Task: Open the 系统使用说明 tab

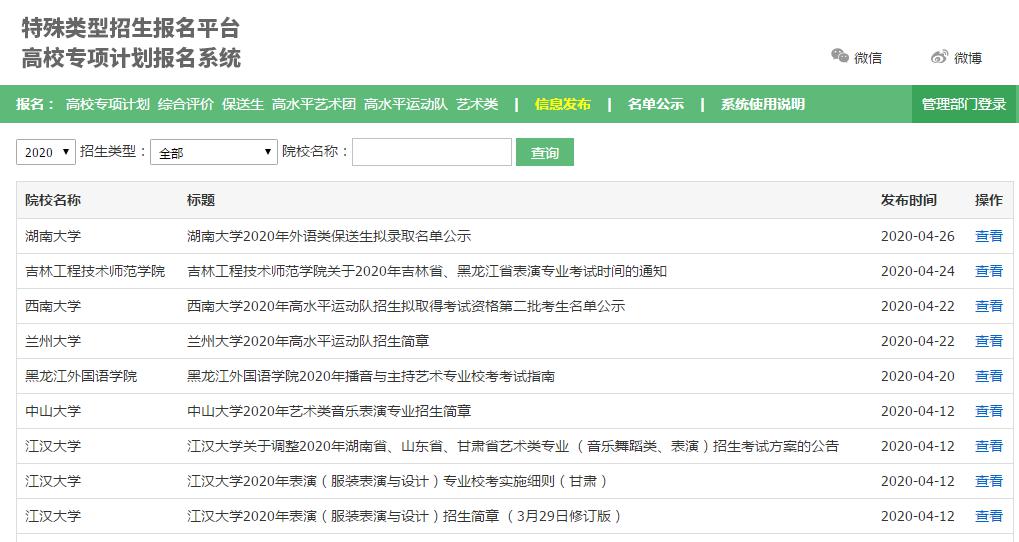Action: [762, 104]
